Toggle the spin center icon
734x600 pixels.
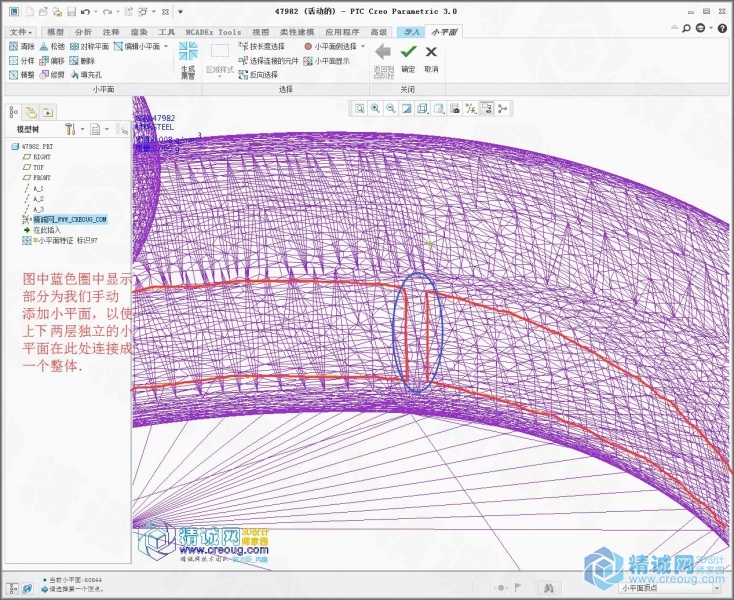tap(502, 109)
